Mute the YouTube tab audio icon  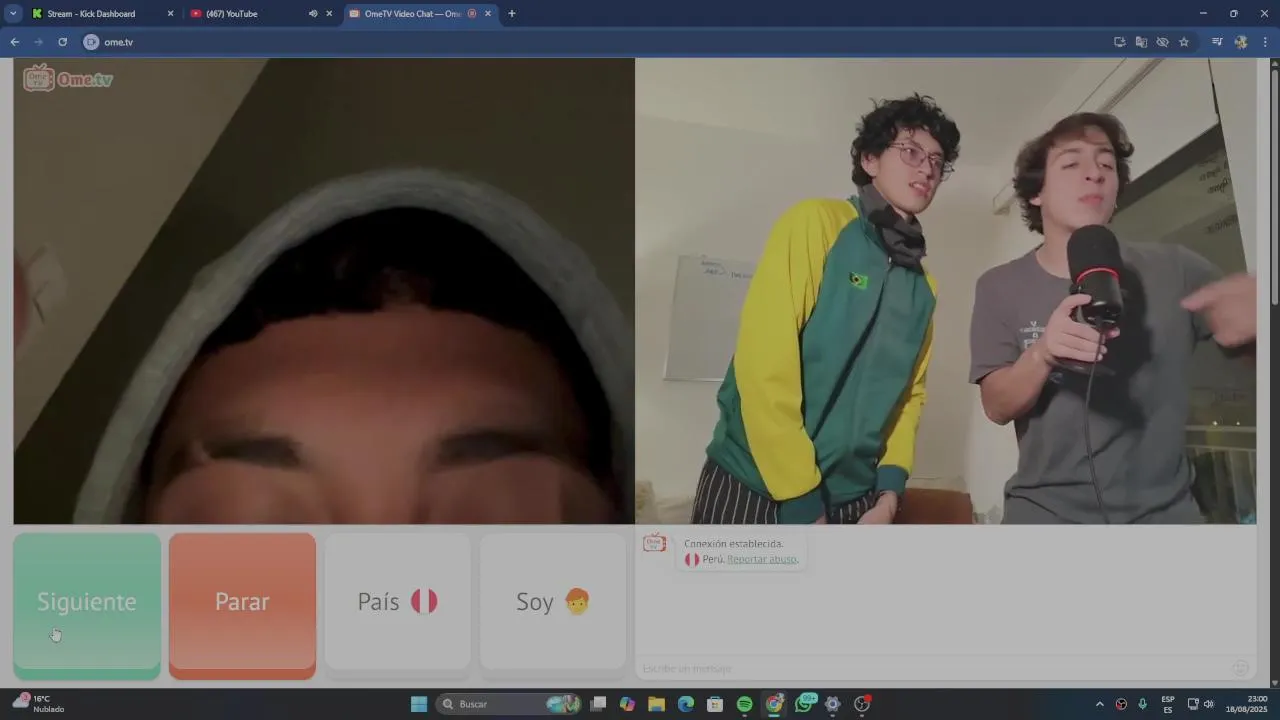click(313, 14)
